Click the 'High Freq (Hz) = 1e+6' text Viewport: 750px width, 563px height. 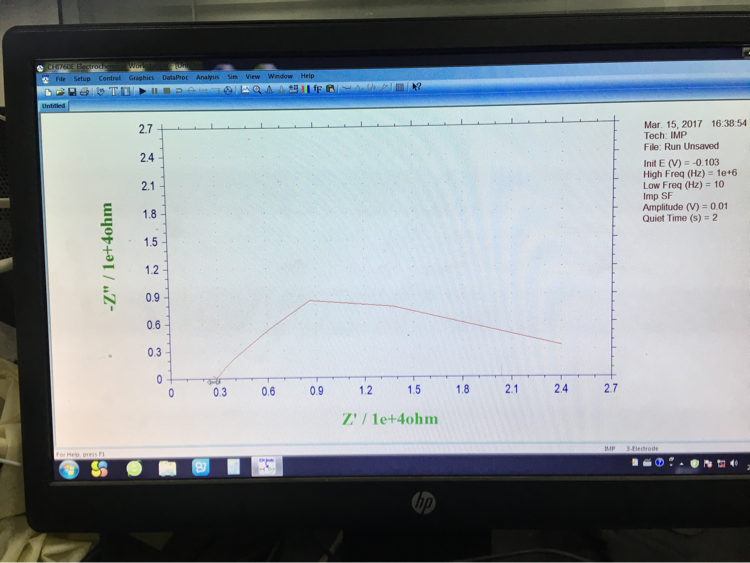coord(690,174)
